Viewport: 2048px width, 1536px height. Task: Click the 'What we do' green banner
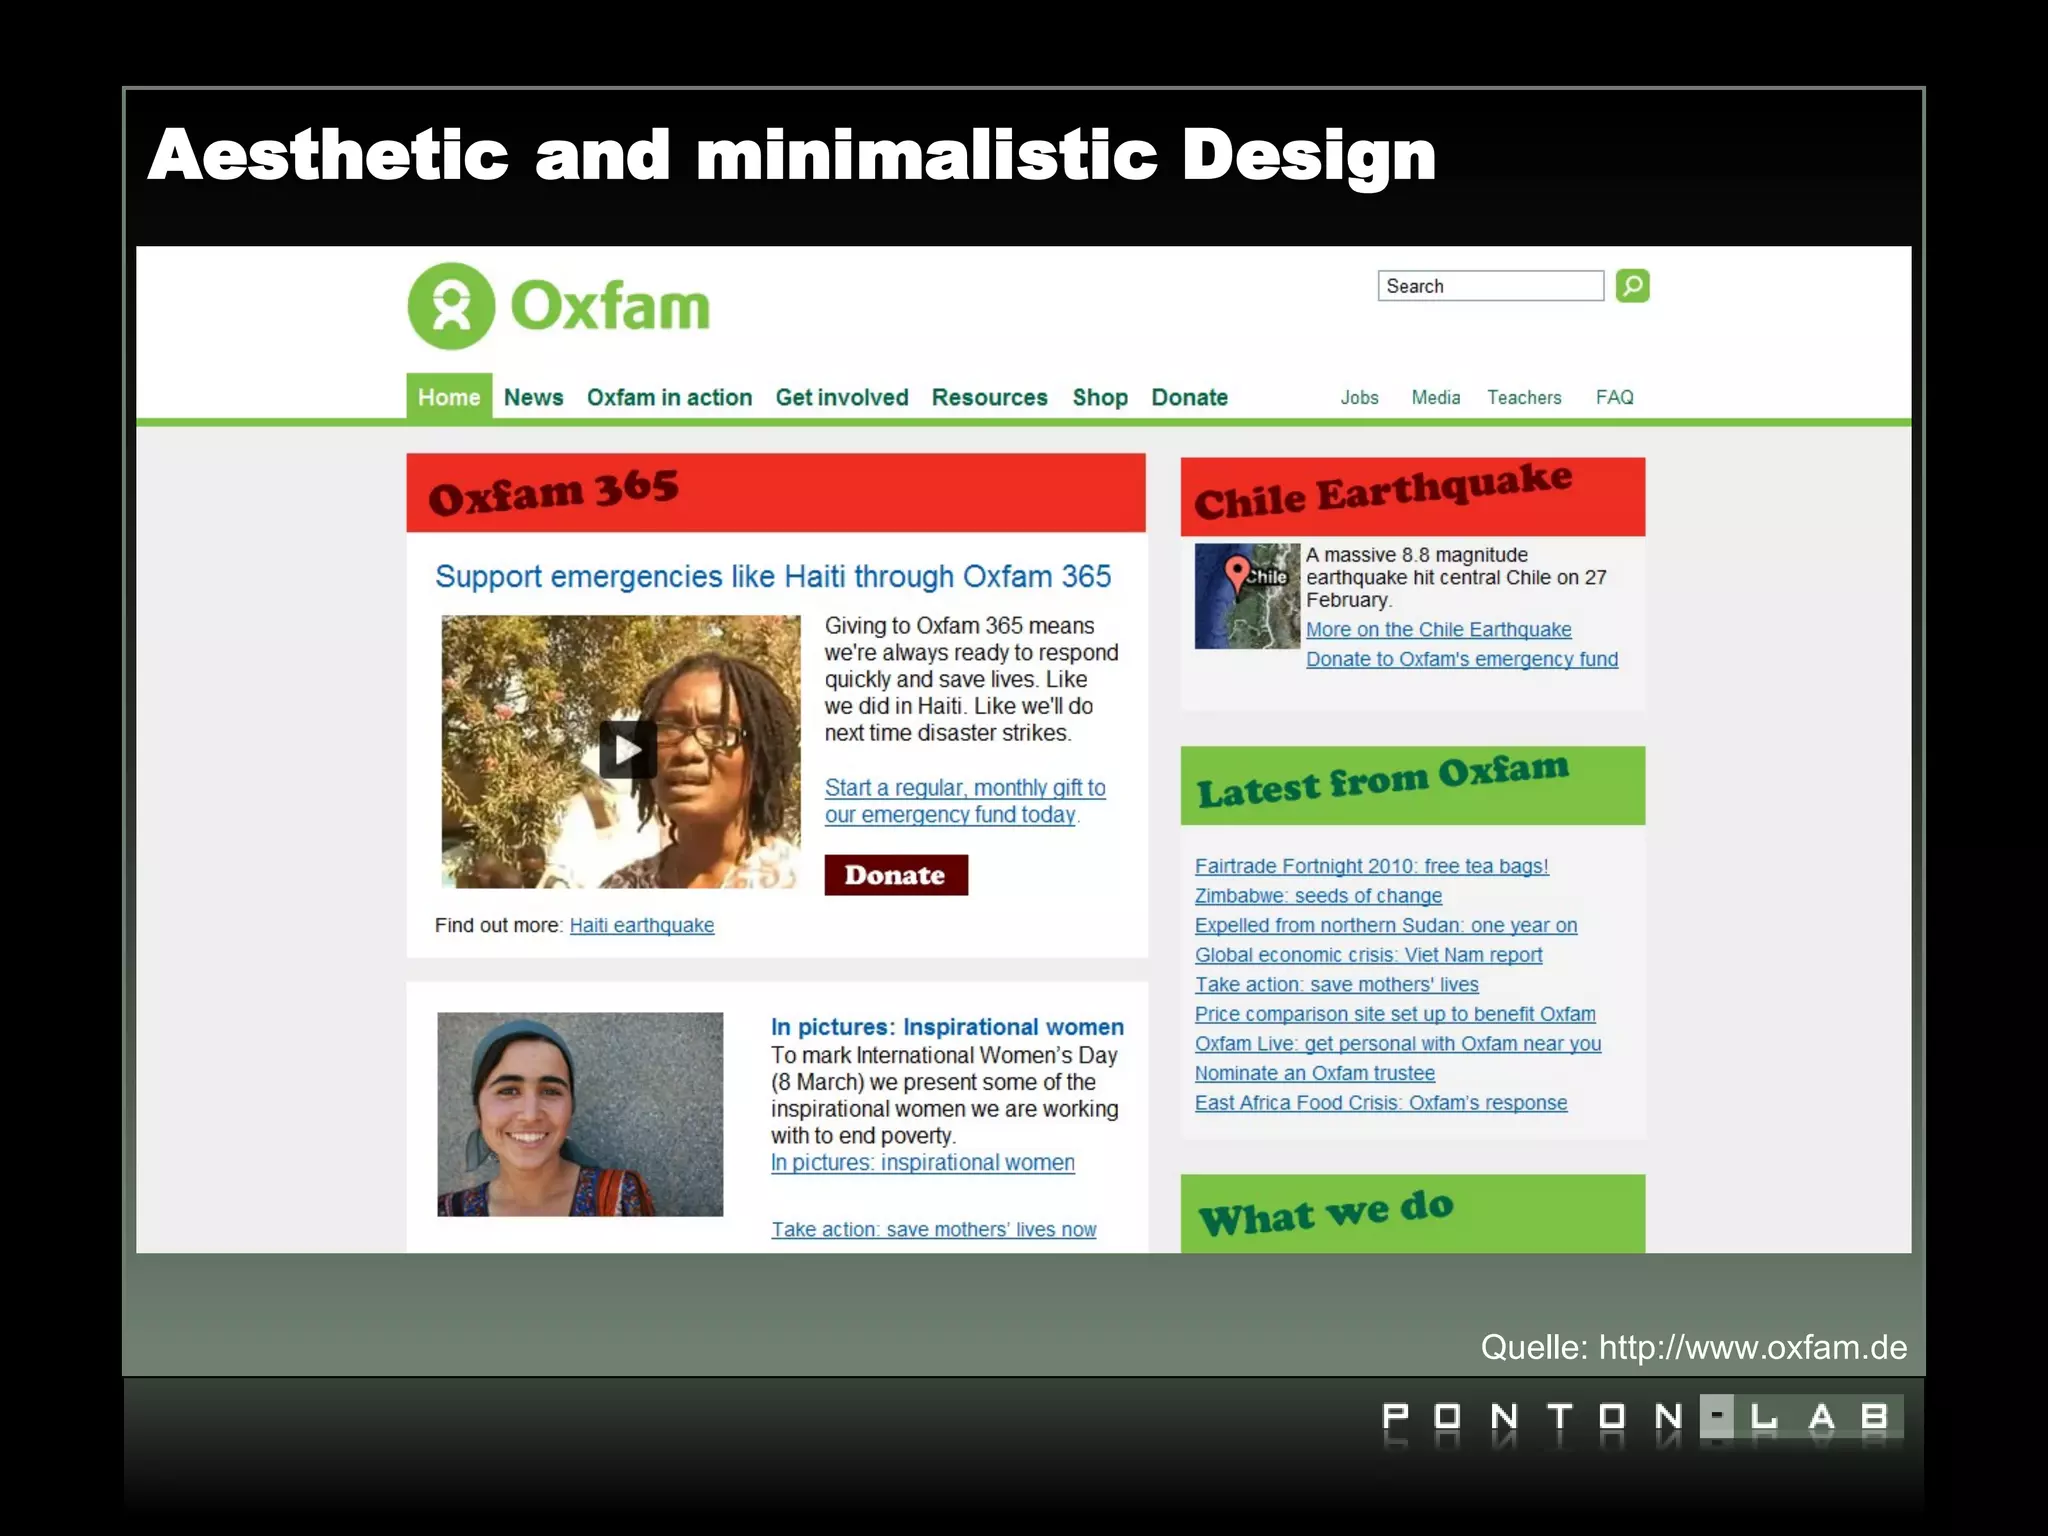pyautogui.click(x=1412, y=1213)
